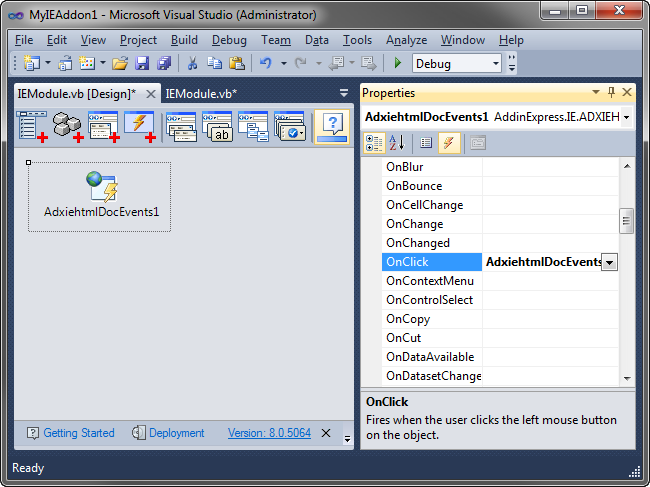The height and width of the screenshot is (487, 650).
Task: Close the IEModule.vb [Design] tab
Action: 151,94
